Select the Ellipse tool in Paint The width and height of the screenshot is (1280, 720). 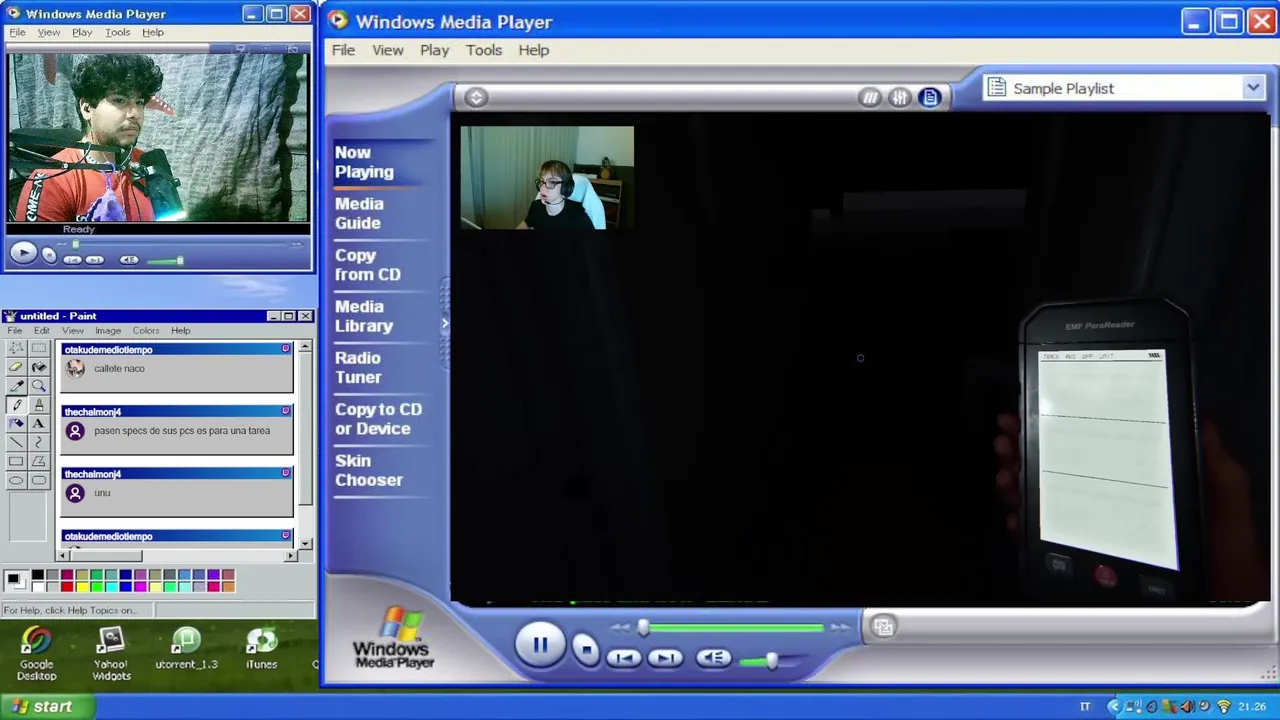17,480
